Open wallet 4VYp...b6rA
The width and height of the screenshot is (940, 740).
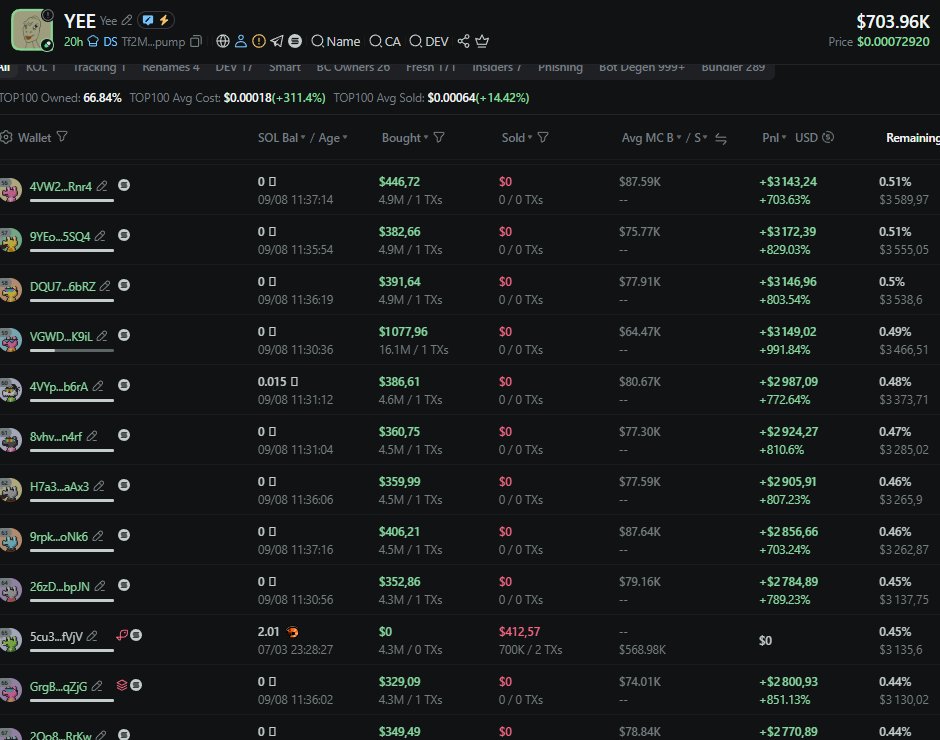(x=59, y=387)
